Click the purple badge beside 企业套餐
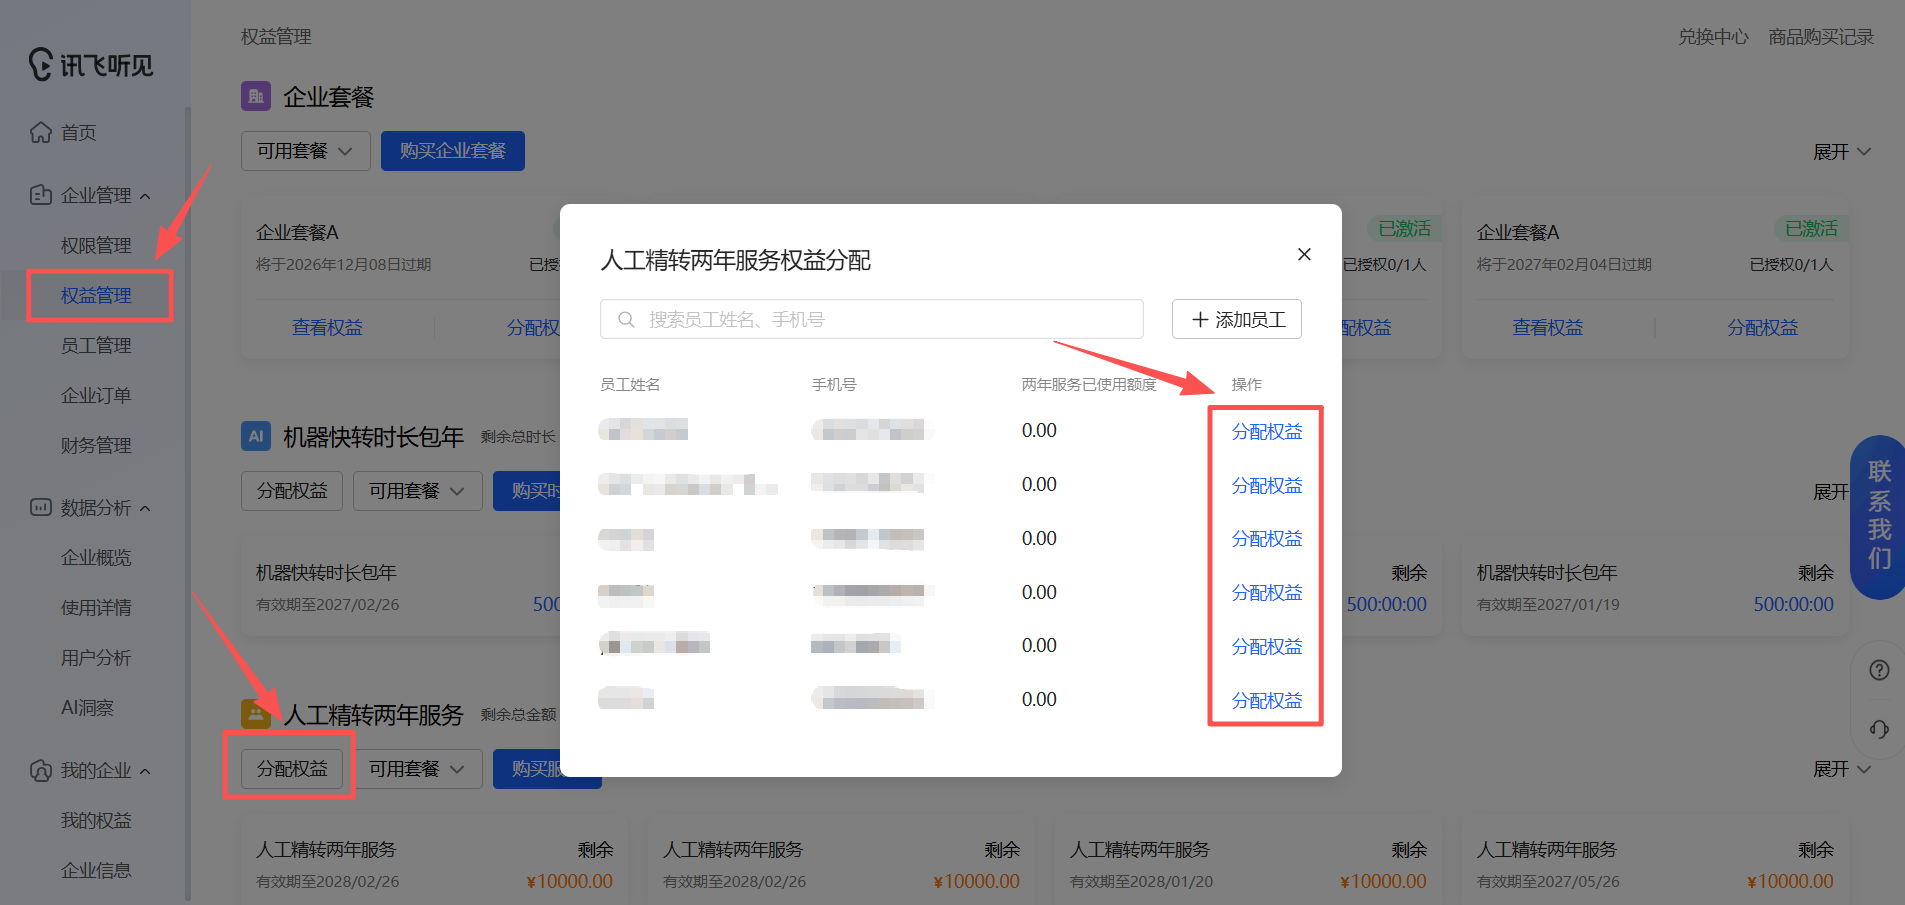 256,95
